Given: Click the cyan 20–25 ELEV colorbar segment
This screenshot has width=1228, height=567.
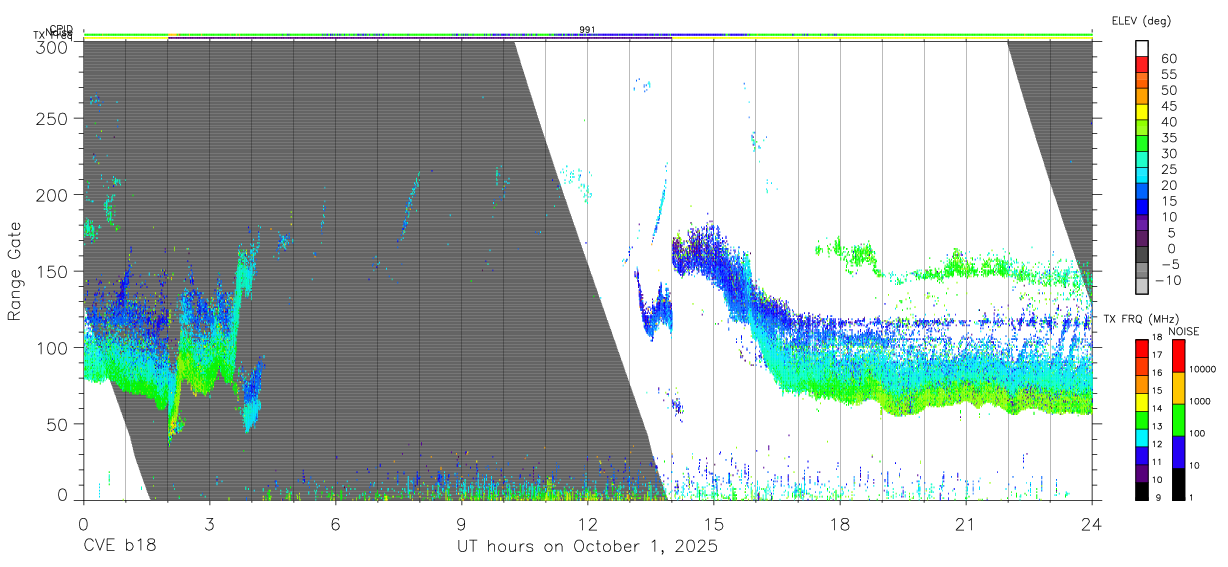Looking at the screenshot, I should click(1142, 177).
